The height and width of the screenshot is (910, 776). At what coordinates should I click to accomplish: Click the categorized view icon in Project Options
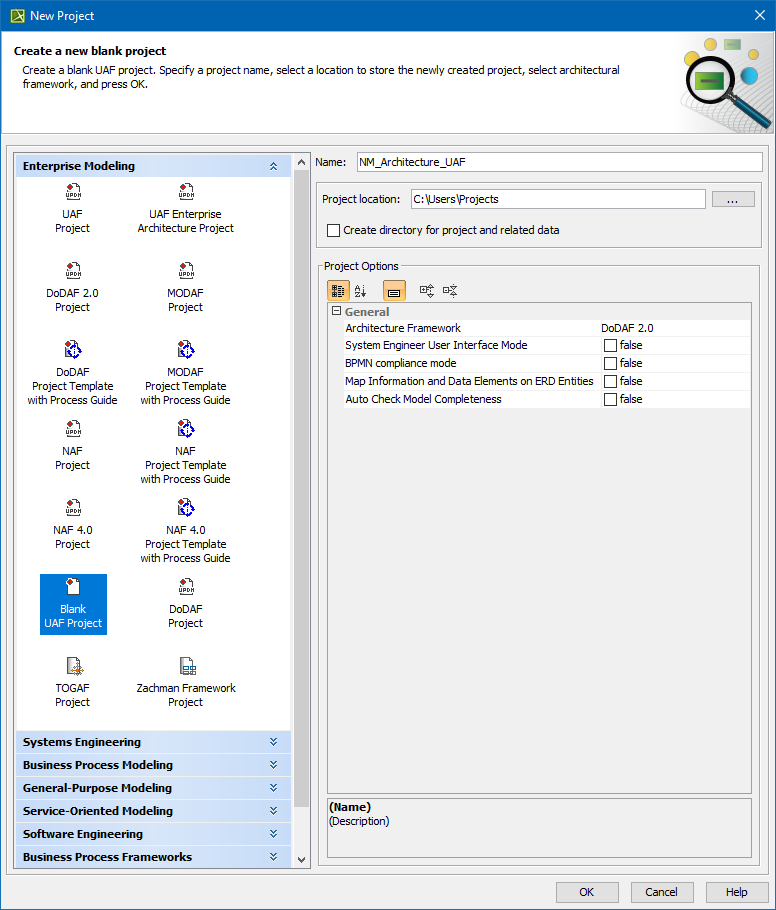(x=338, y=291)
